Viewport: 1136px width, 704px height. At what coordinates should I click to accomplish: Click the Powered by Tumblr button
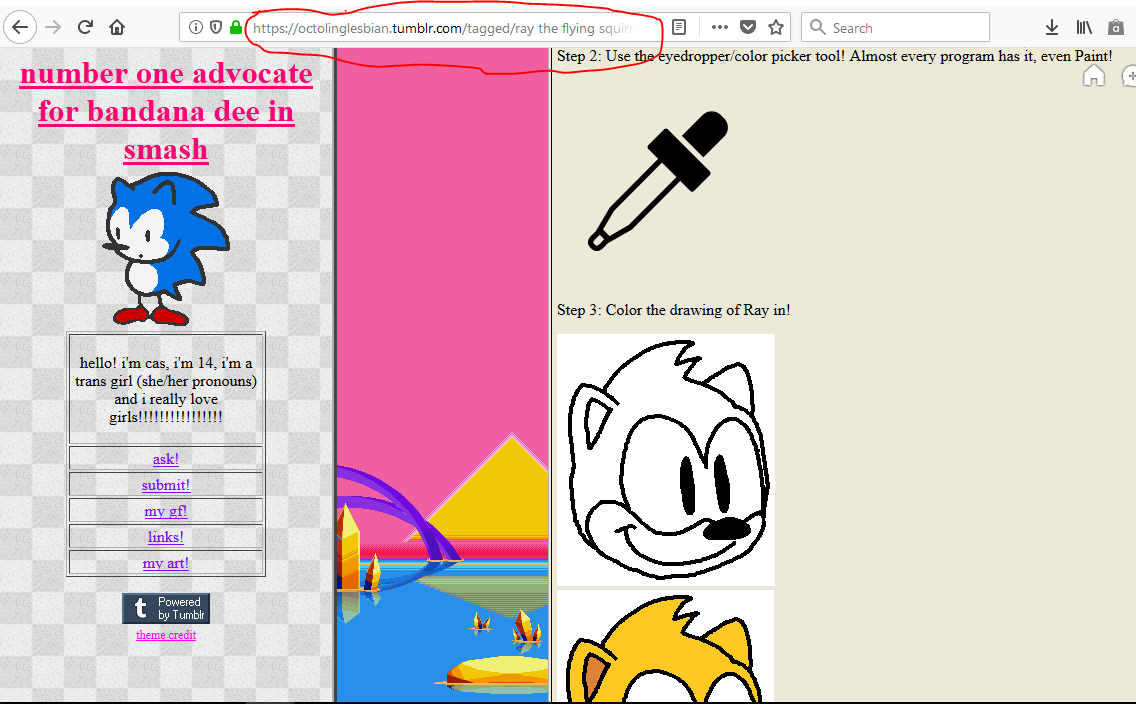coord(166,608)
